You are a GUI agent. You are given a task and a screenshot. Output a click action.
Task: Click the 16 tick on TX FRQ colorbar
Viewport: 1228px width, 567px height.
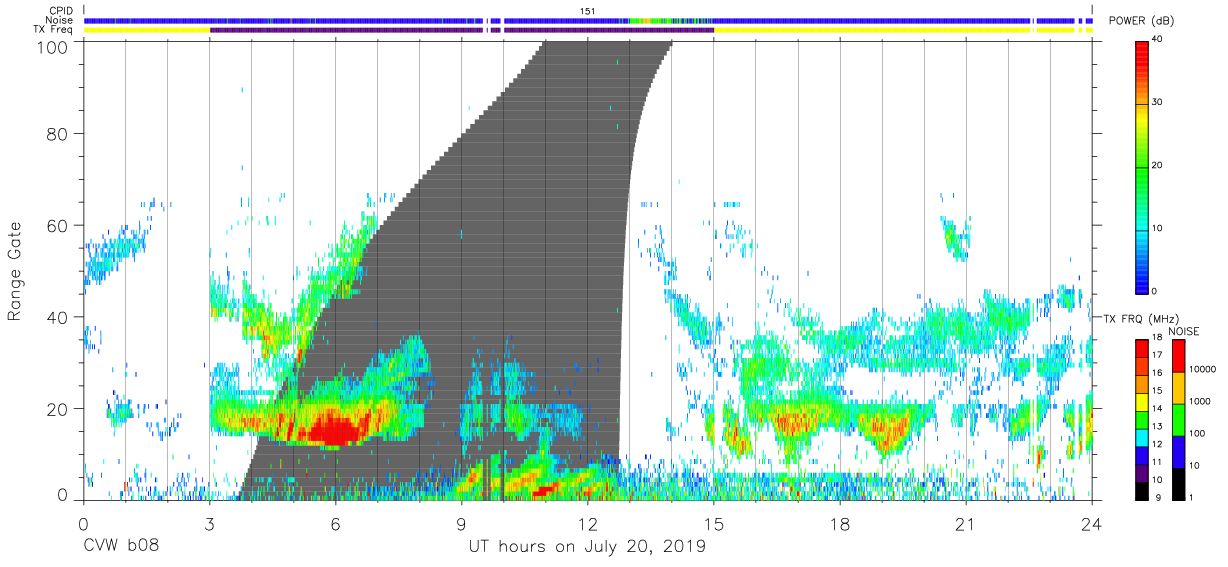pos(1158,374)
